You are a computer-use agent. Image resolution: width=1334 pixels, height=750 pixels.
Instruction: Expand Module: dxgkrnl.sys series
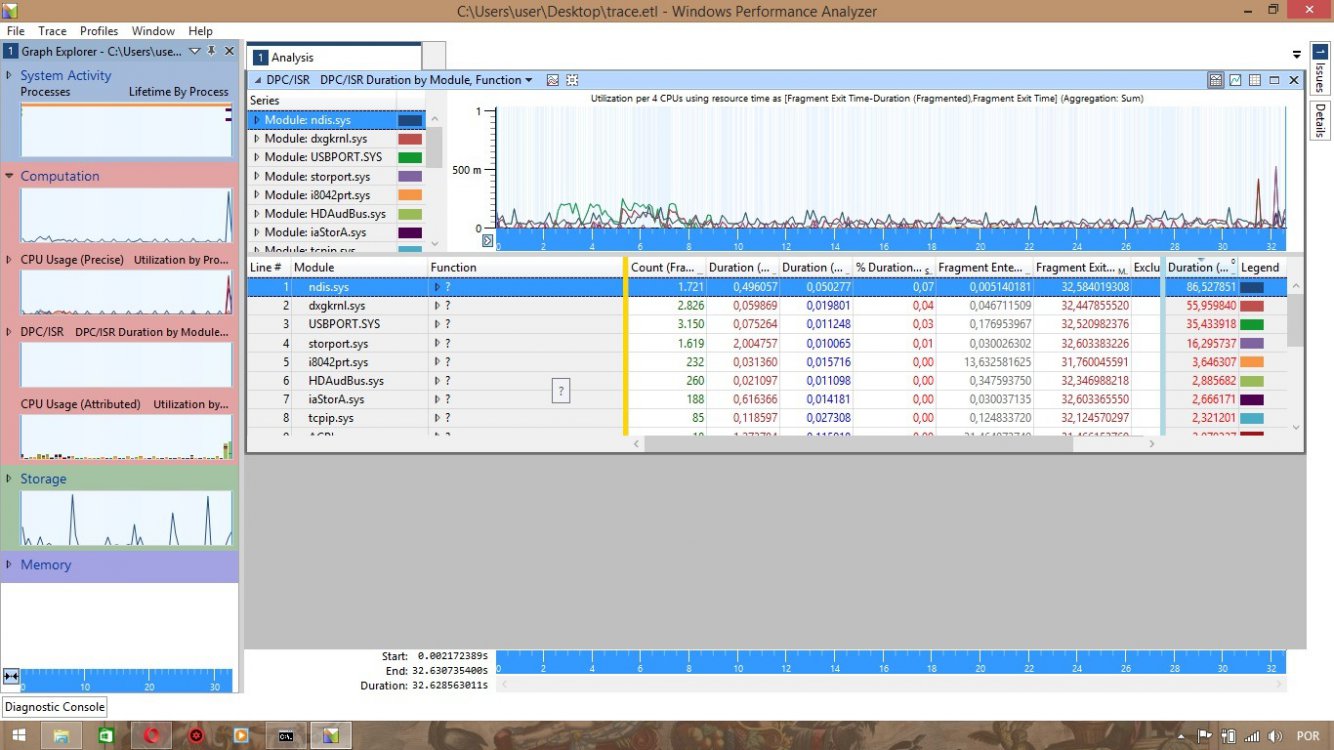click(256, 139)
